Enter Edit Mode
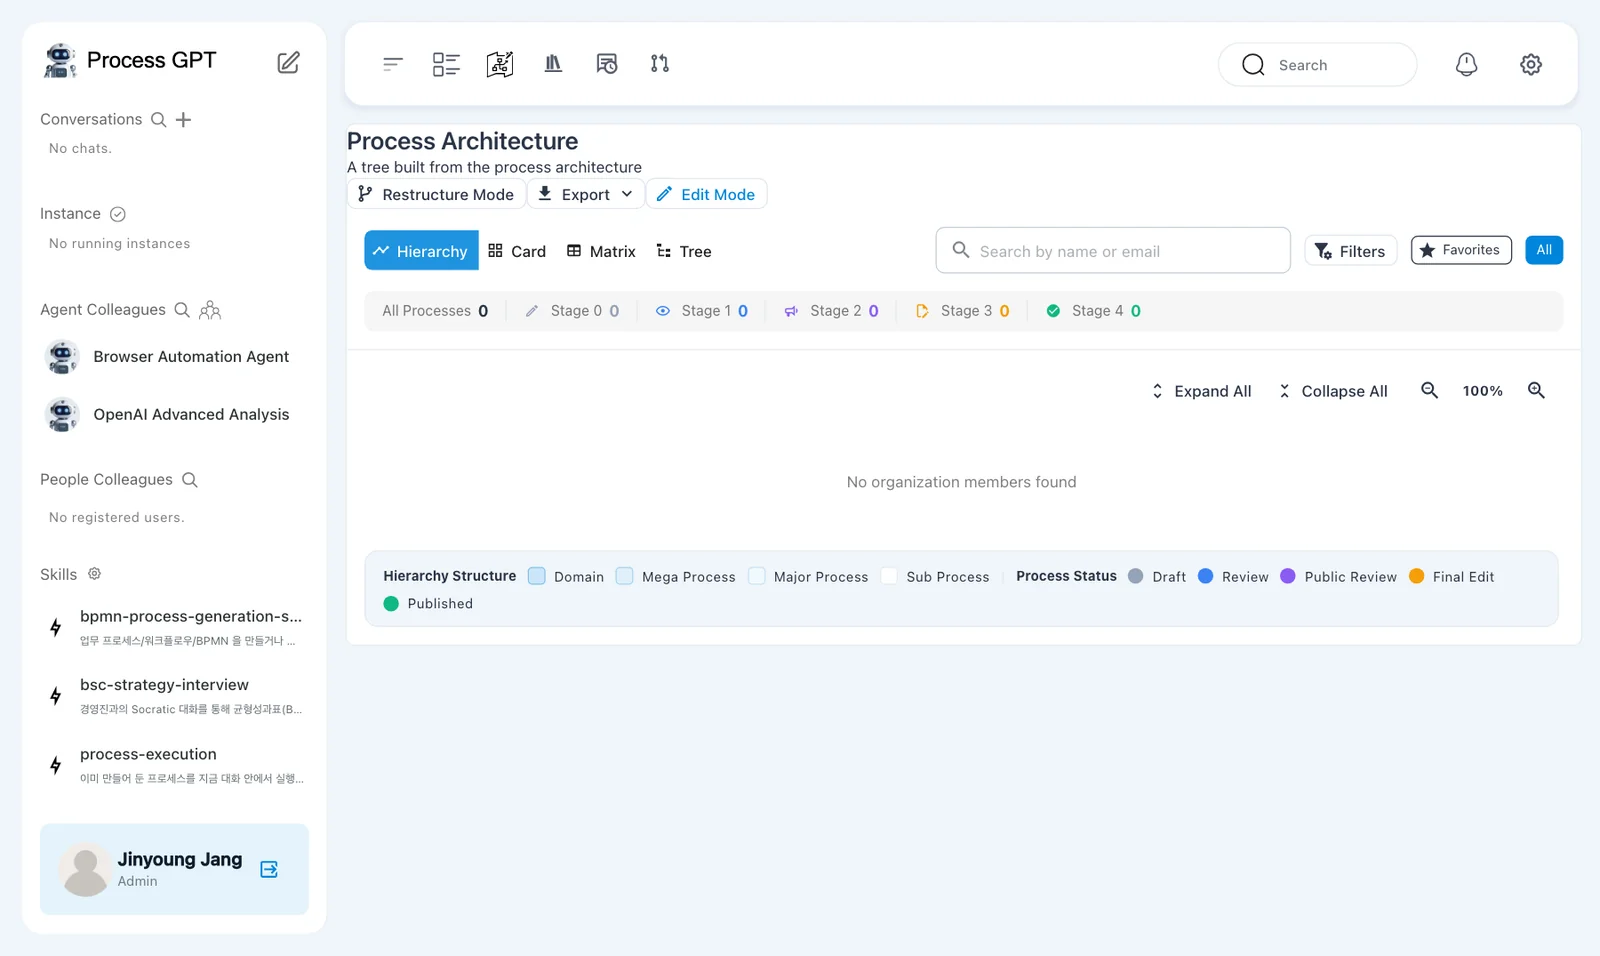1600x956 pixels. point(706,194)
